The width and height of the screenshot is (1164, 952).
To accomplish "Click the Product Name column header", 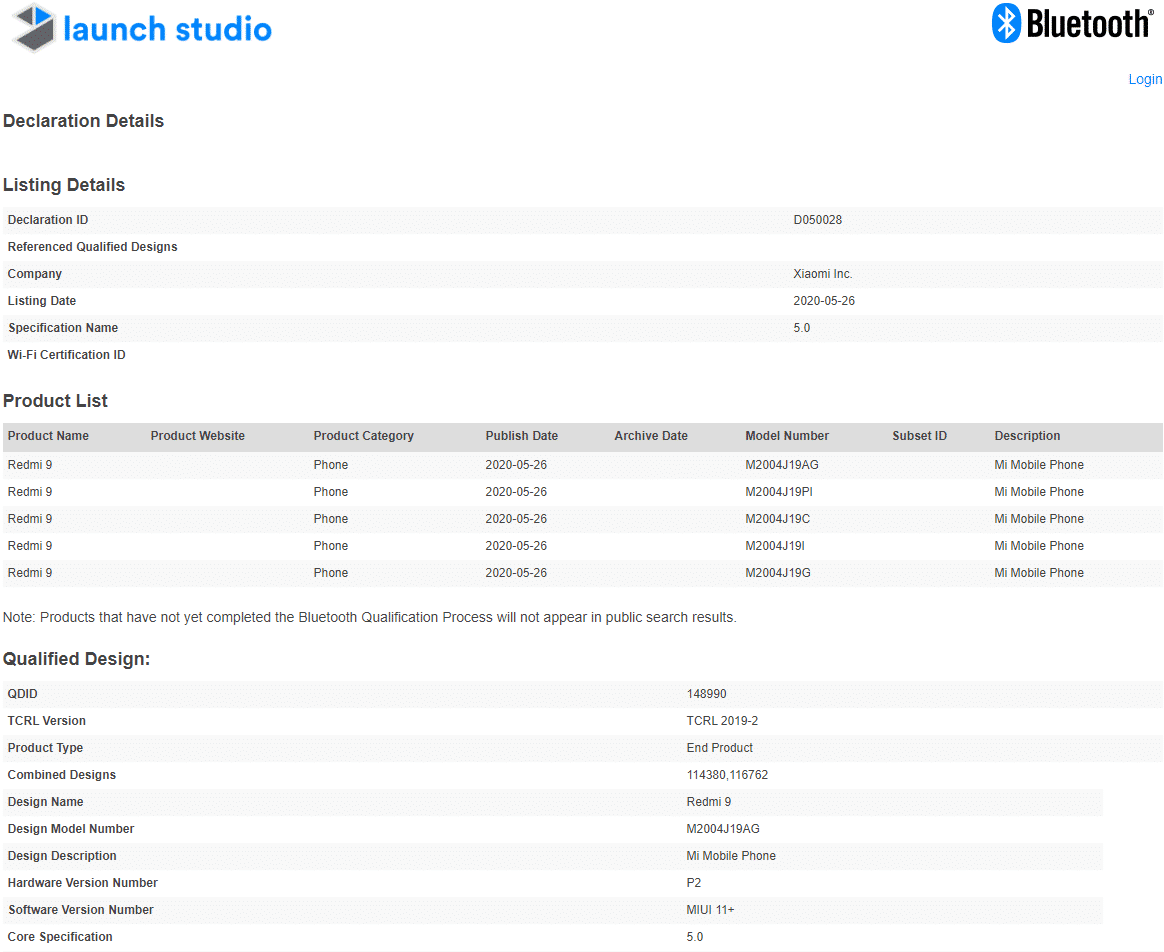I will coord(48,436).
